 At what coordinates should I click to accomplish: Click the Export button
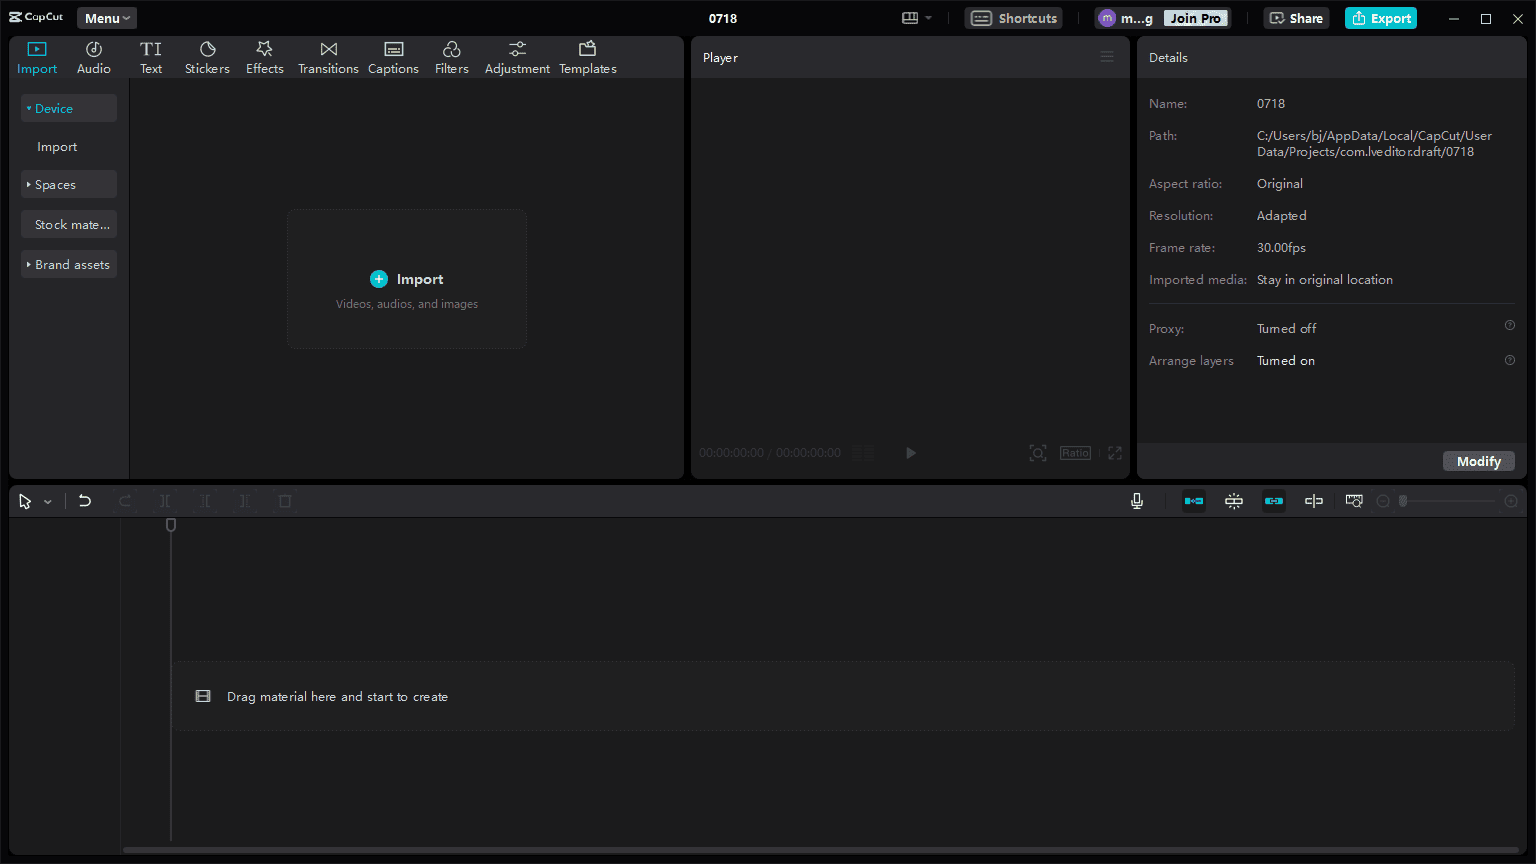(x=1381, y=18)
